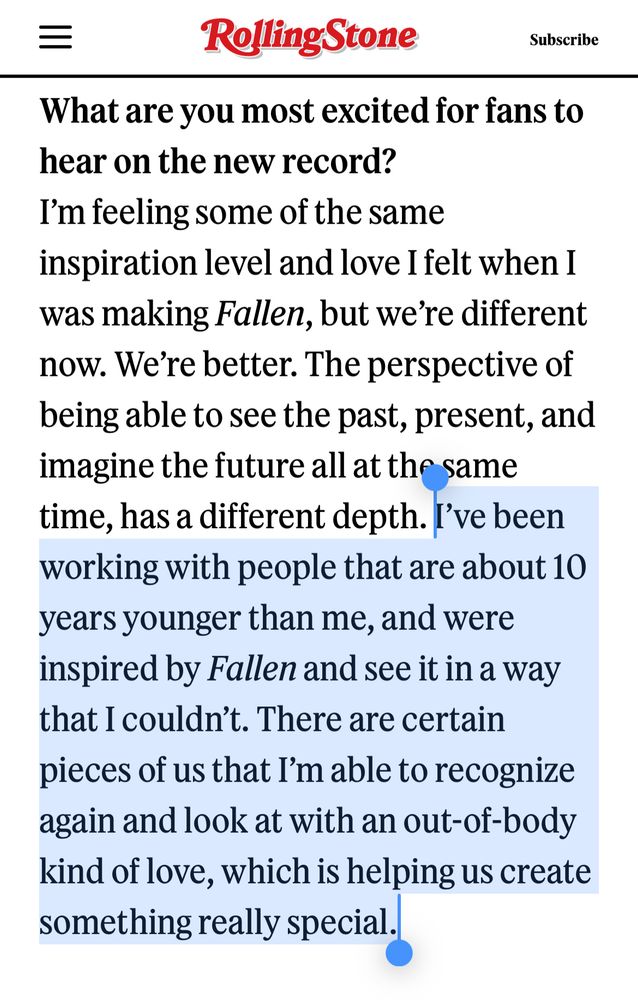Click the highlighted italic word Fallen
The height and width of the screenshot is (1000, 638).
click(x=252, y=668)
